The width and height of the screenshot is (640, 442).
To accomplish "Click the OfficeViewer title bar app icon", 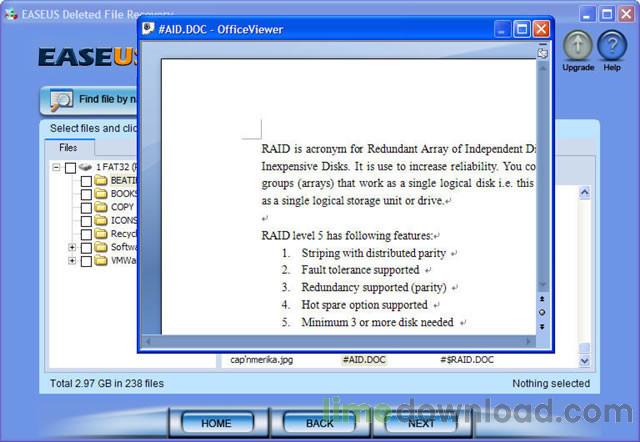I will tap(148, 29).
